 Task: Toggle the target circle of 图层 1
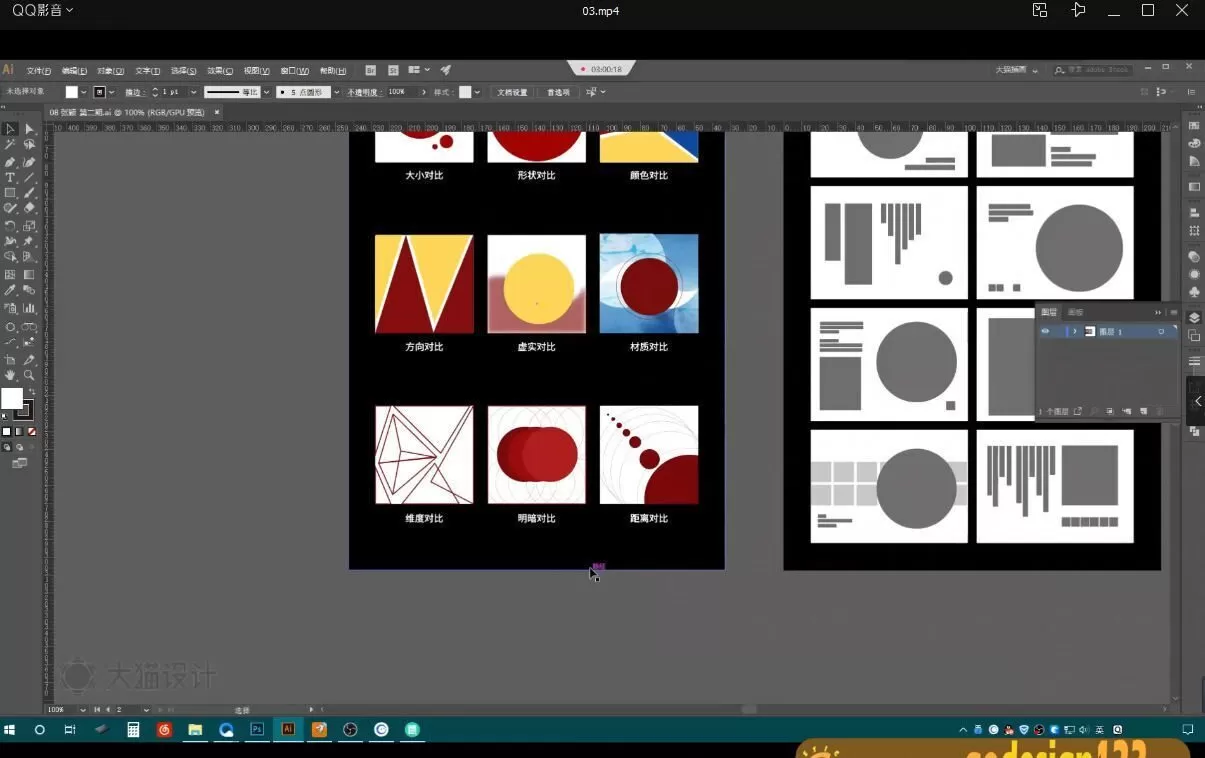click(1161, 331)
